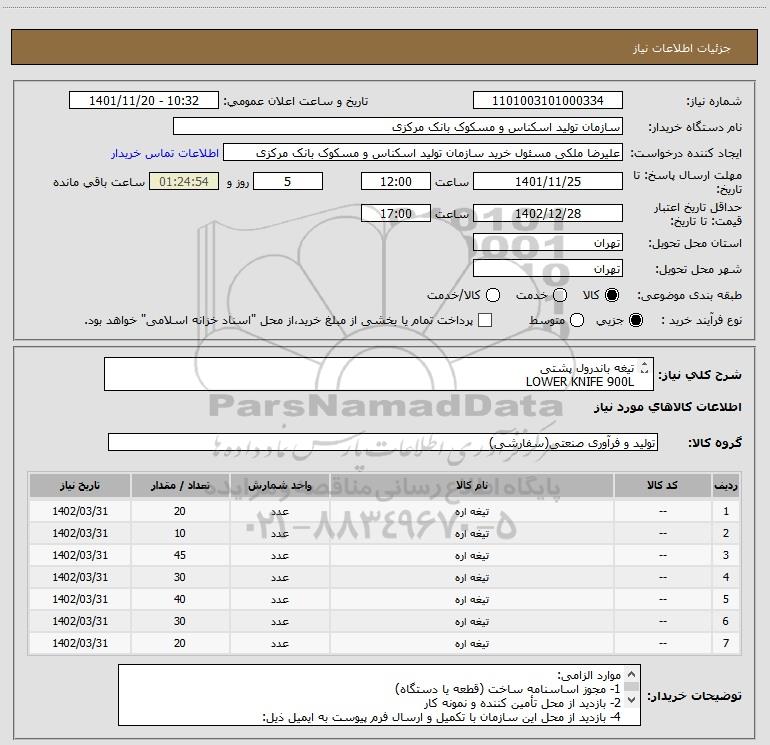Click the delivery city field تهران
The height and width of the screenshot is (745, 770).
tap(548, 268)
